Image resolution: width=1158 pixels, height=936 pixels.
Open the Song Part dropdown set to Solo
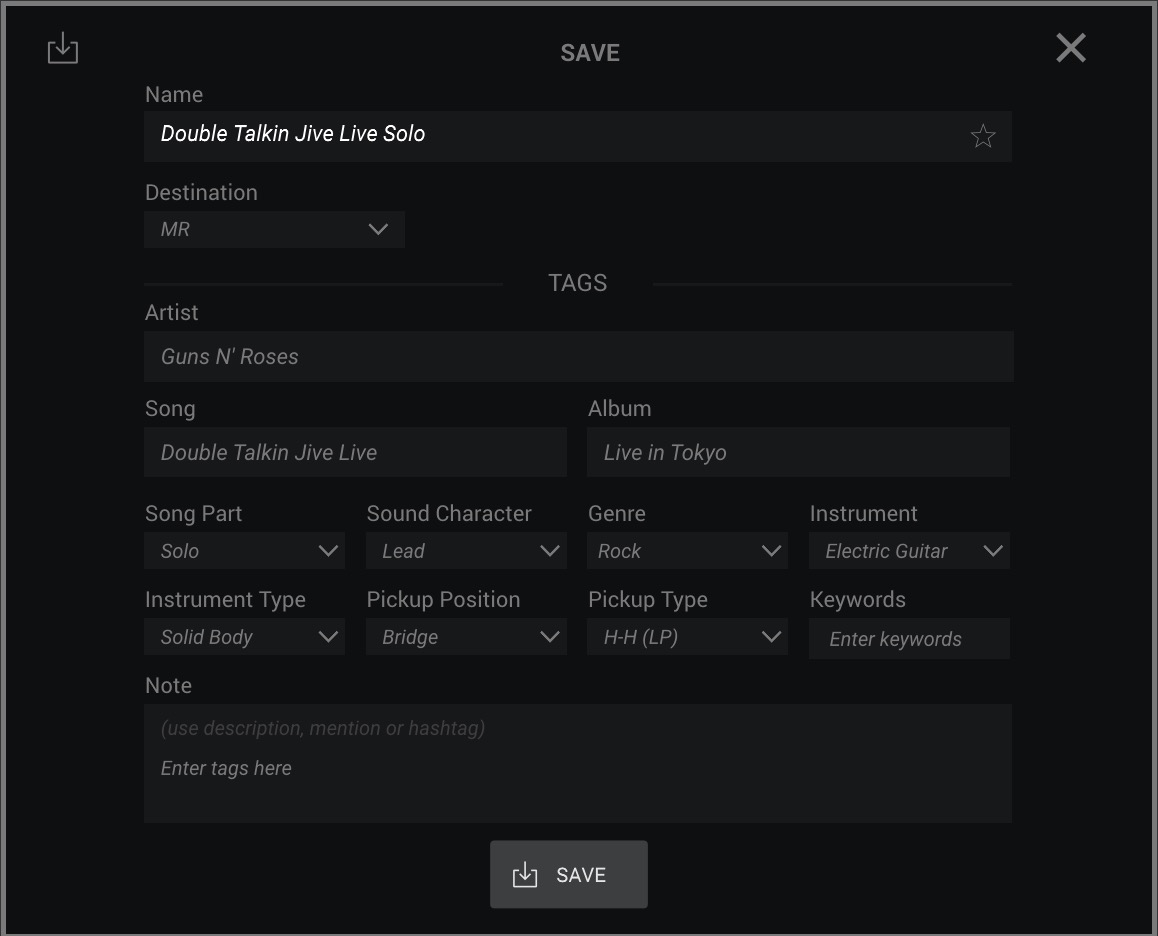244,551
